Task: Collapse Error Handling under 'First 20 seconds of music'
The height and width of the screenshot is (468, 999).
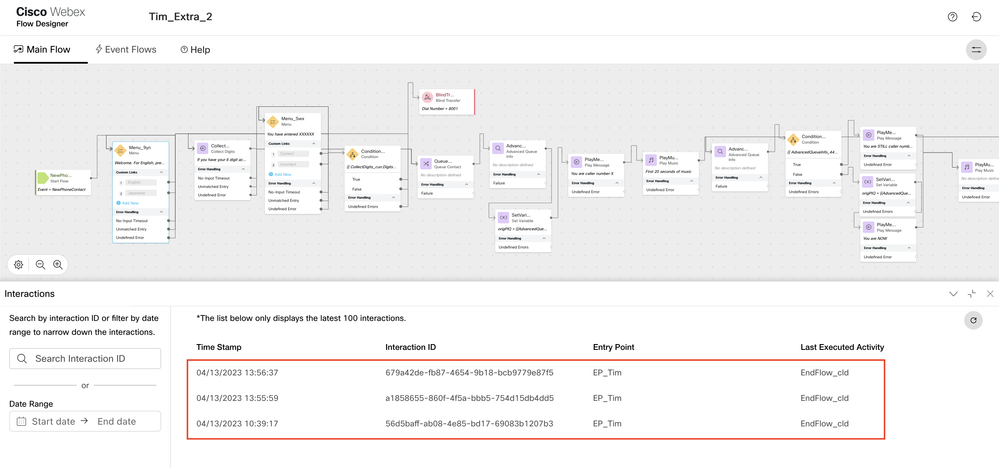Action: (691, 181)
